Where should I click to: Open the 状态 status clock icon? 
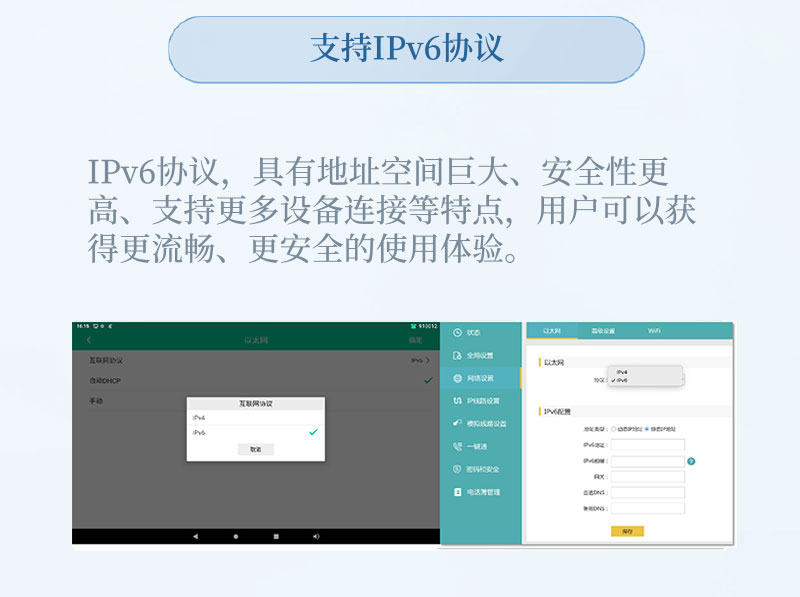457,333
